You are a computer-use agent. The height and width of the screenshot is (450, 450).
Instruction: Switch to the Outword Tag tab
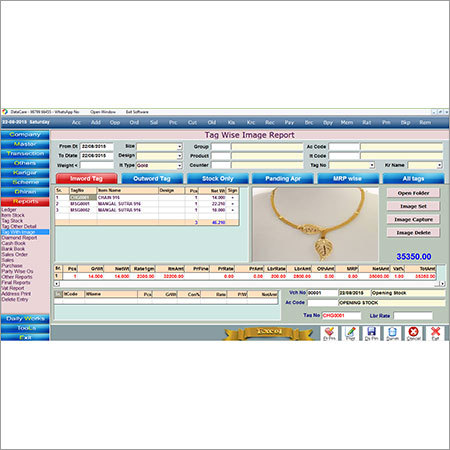tap(152, 179)
